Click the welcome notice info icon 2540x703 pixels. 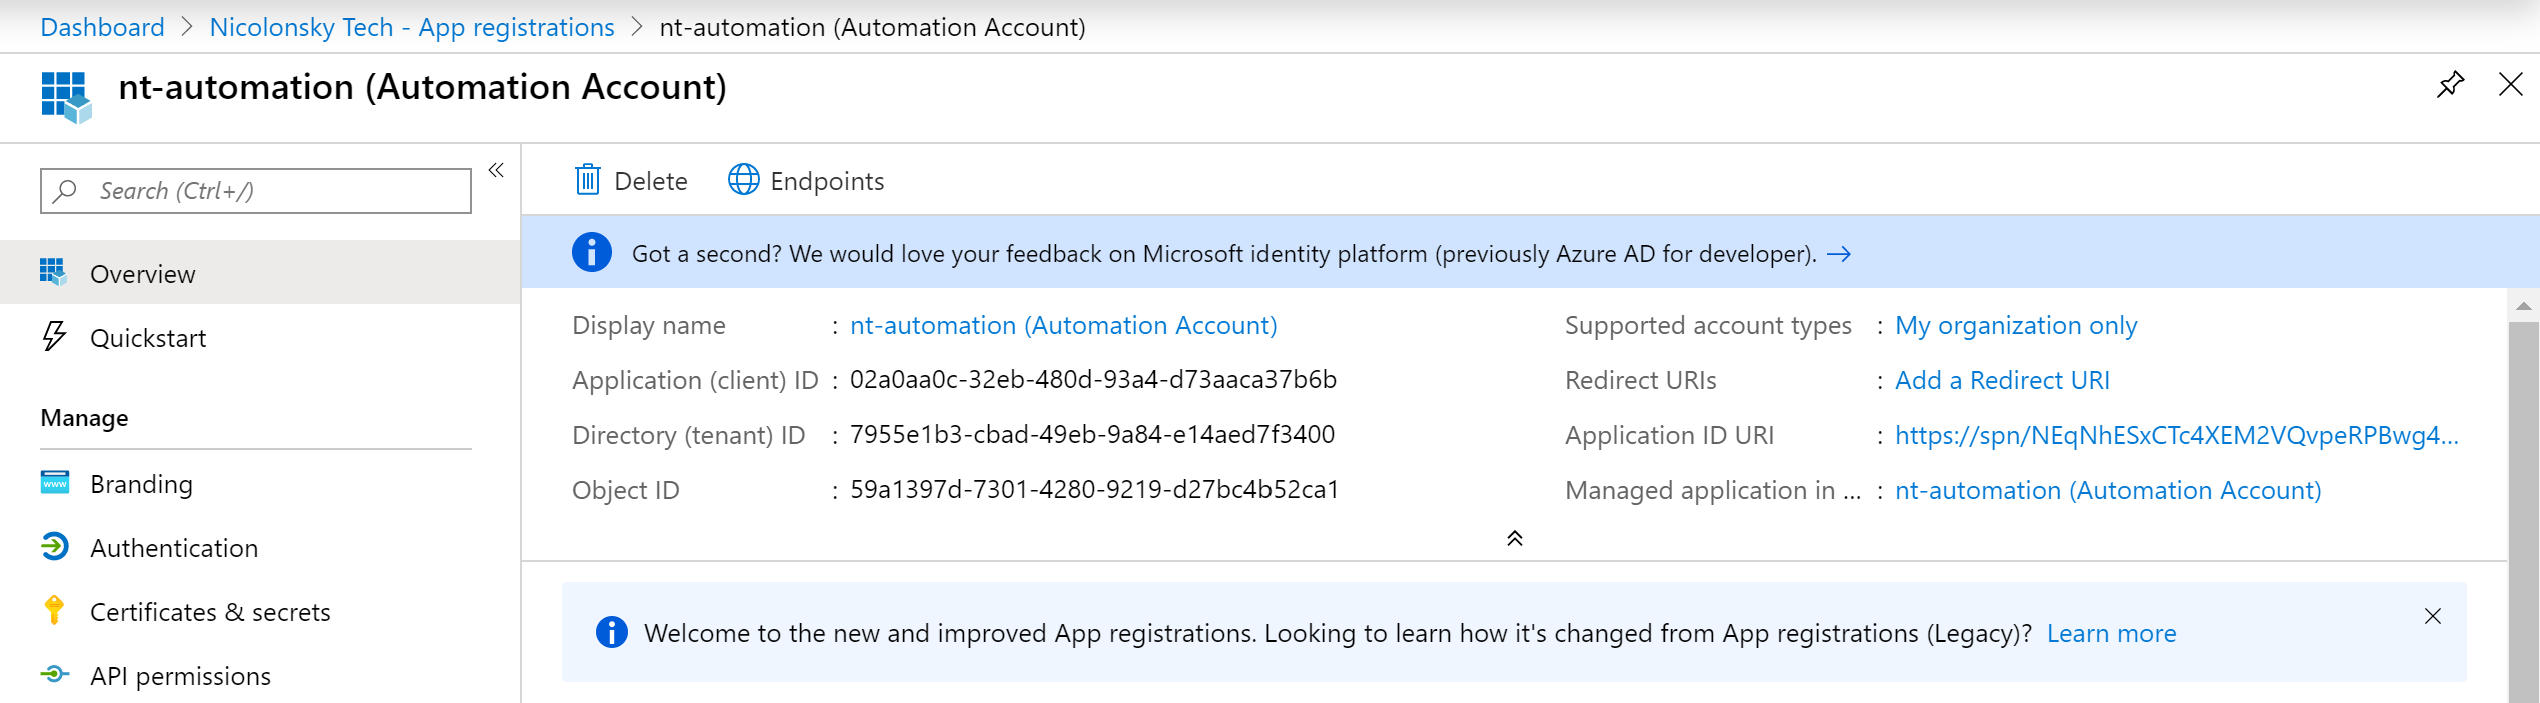612,632
